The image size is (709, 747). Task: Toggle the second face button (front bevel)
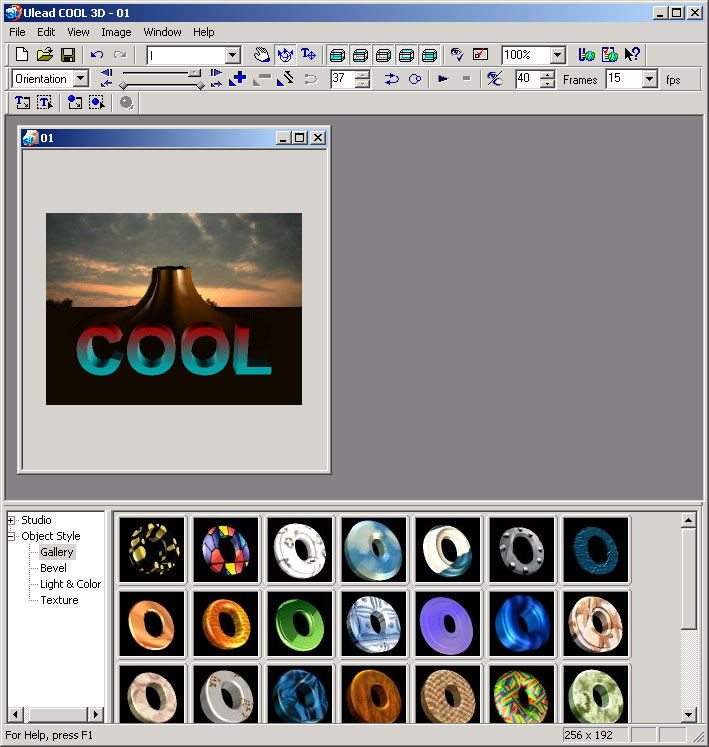click(x=360, y=55)
